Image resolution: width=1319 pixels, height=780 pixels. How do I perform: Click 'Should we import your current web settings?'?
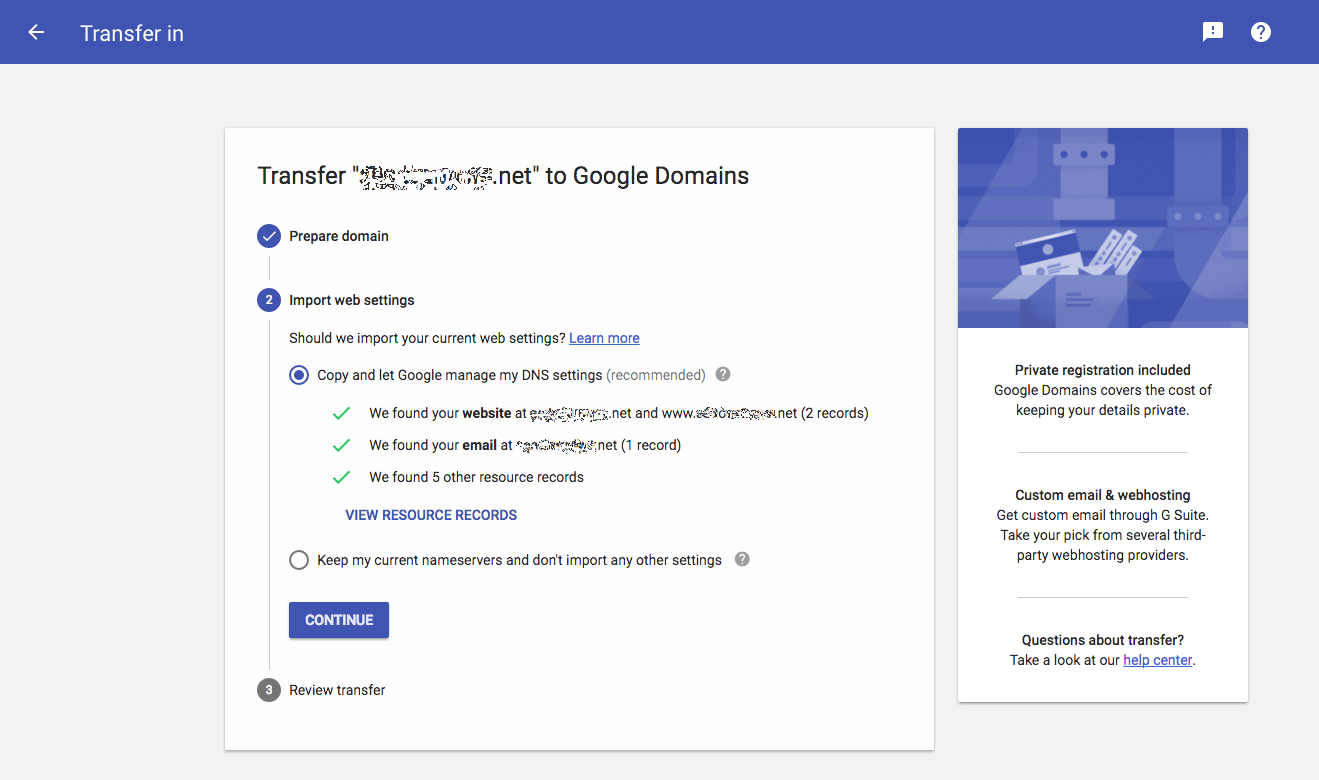coord(427,338)
